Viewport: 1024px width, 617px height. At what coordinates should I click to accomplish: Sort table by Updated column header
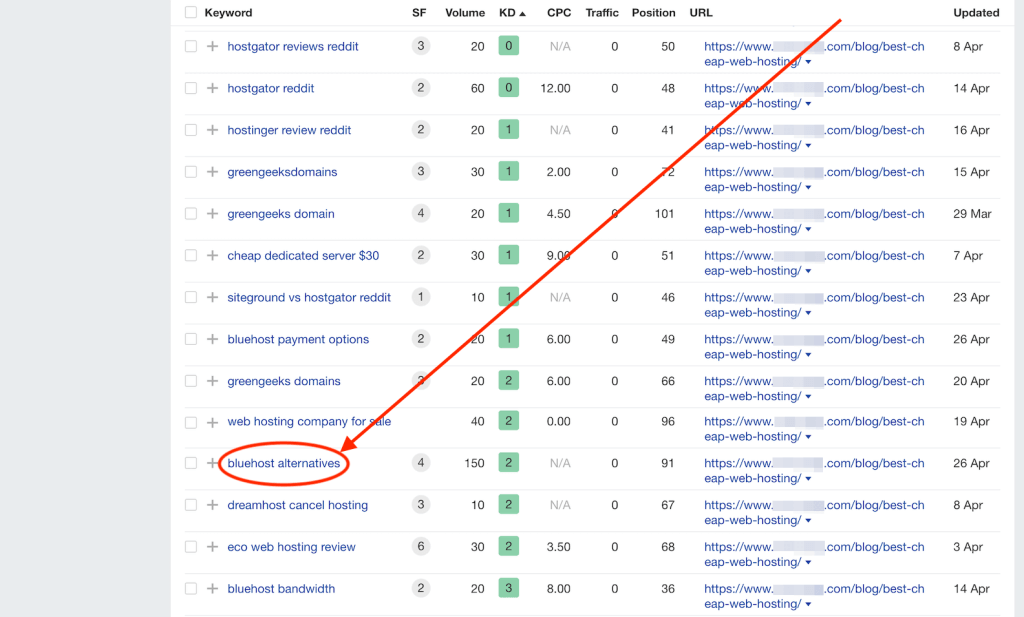976,12
